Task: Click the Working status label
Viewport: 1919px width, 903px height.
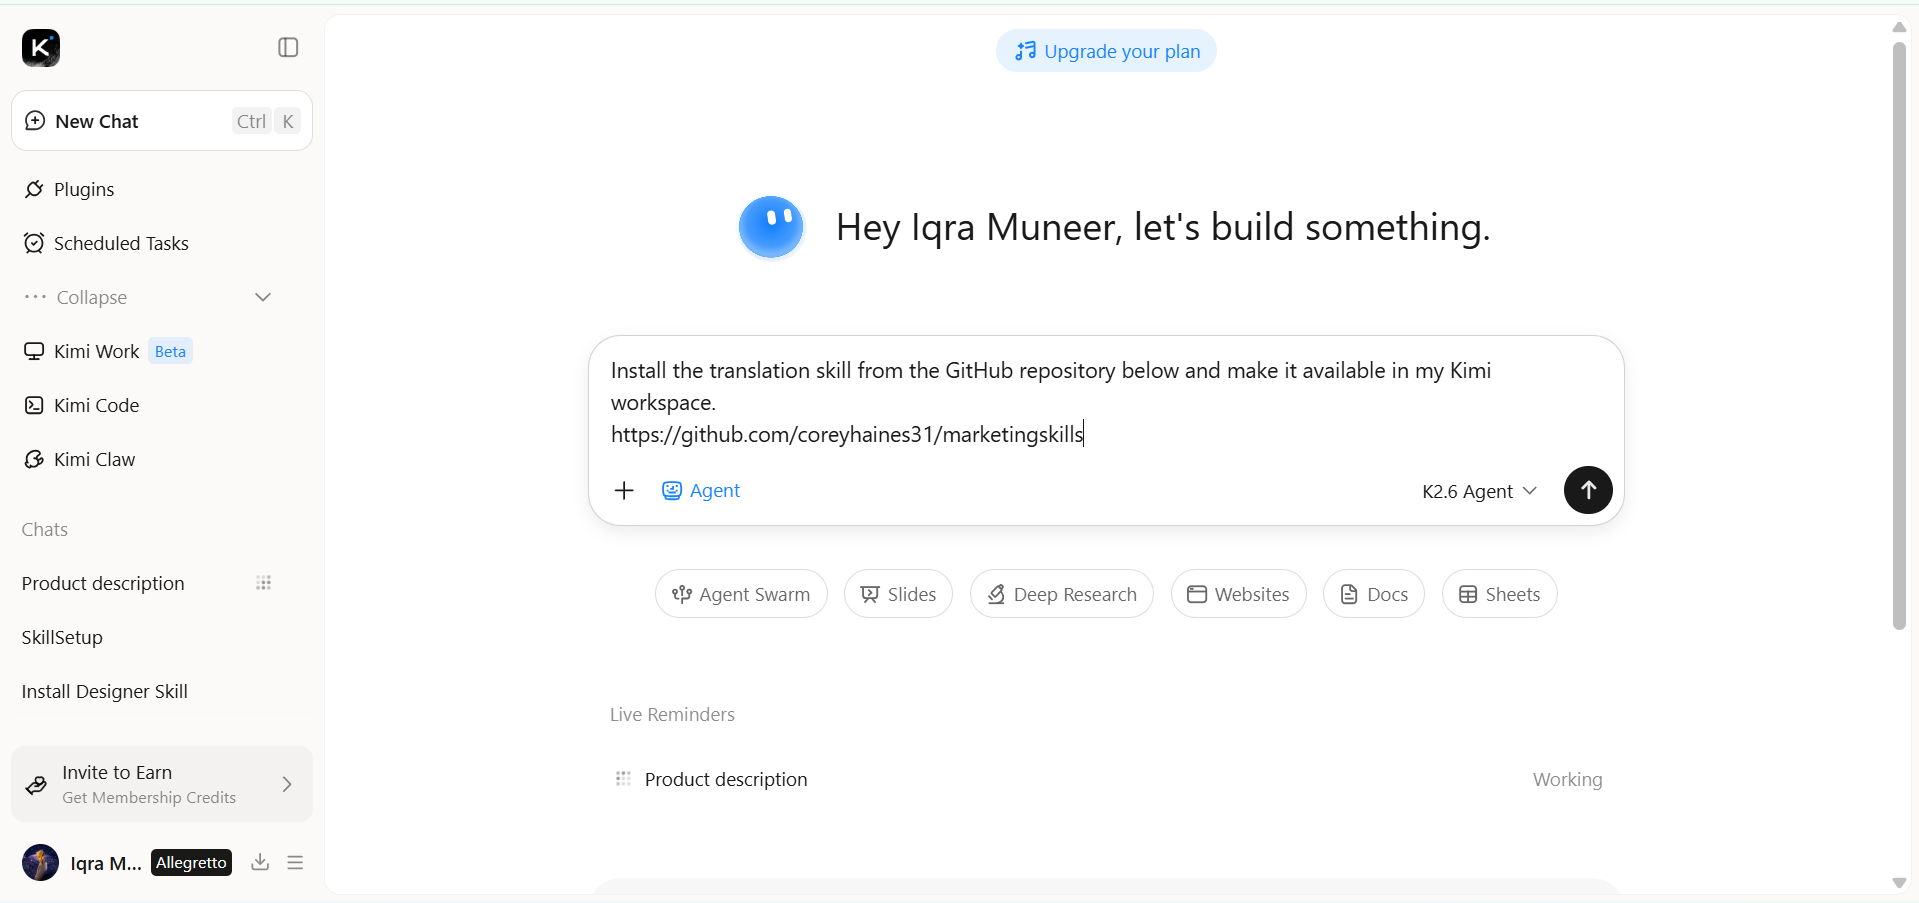Action: click(1568, 779)
